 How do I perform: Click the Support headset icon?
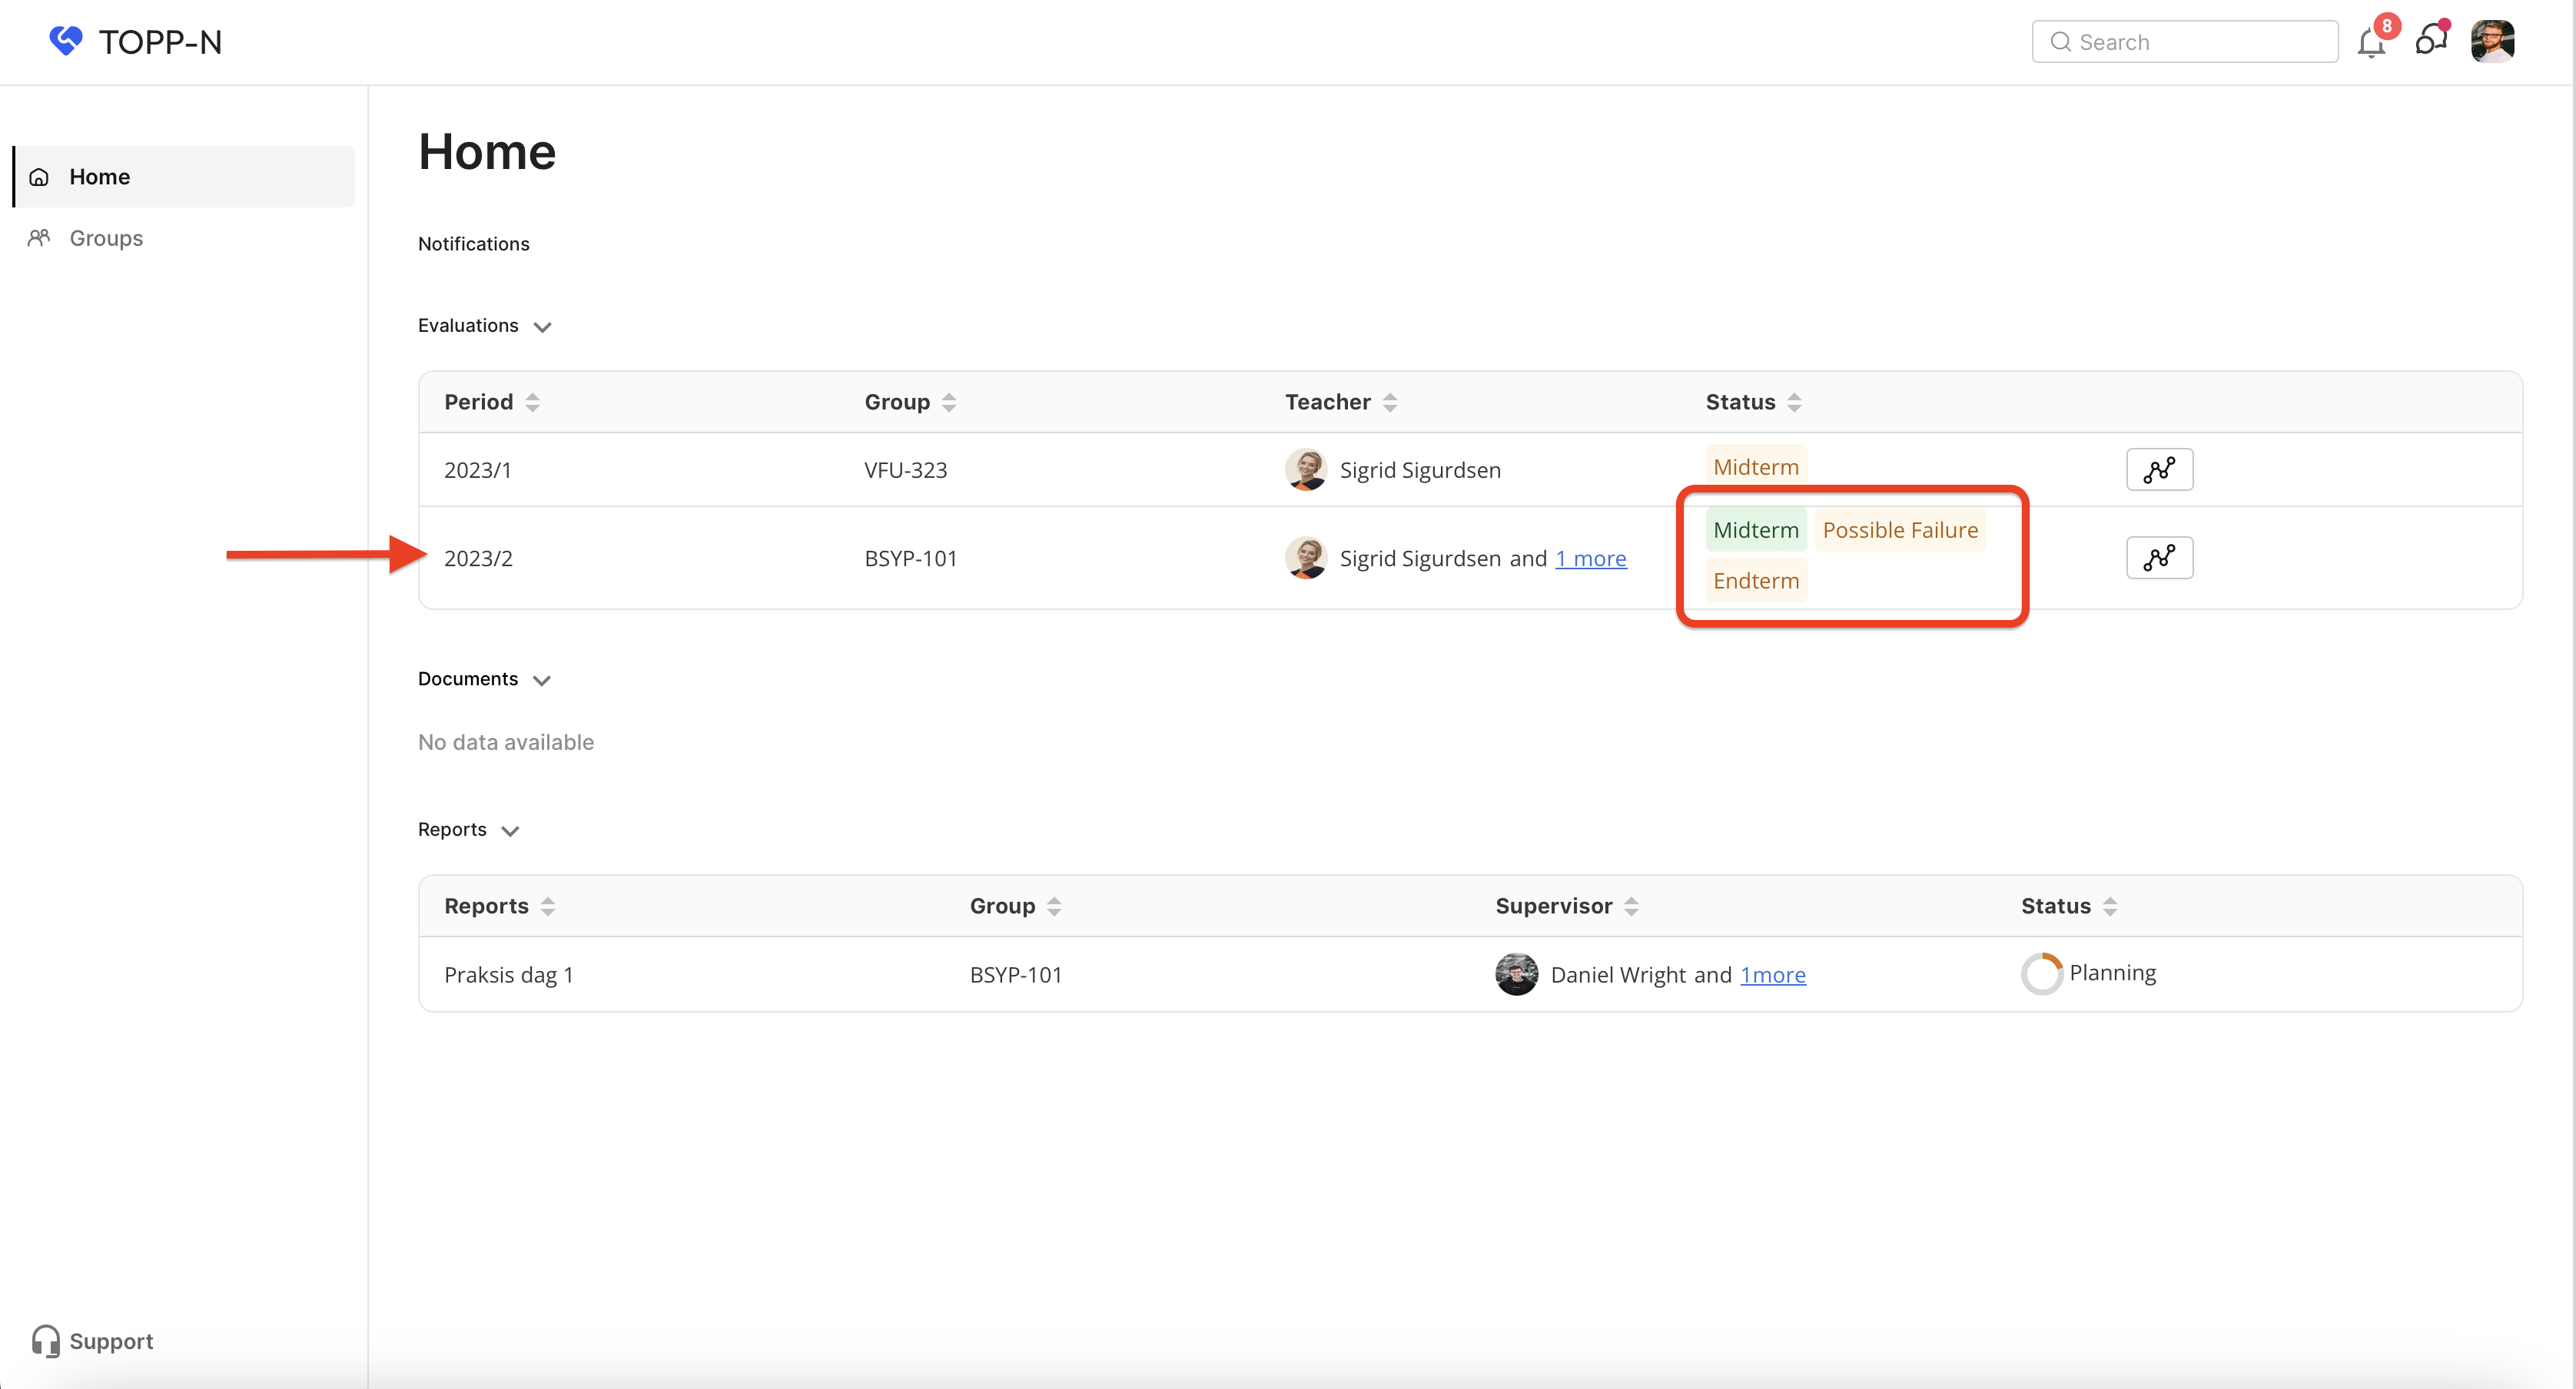point(45,1340)
